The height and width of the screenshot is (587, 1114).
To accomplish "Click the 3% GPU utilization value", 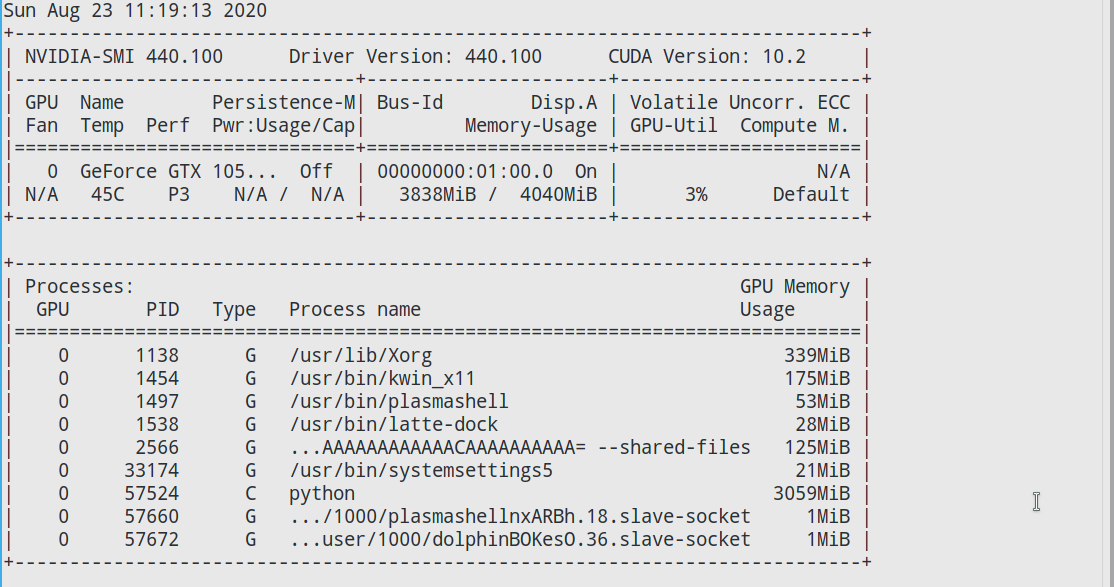I will click(x=696, y=195).
